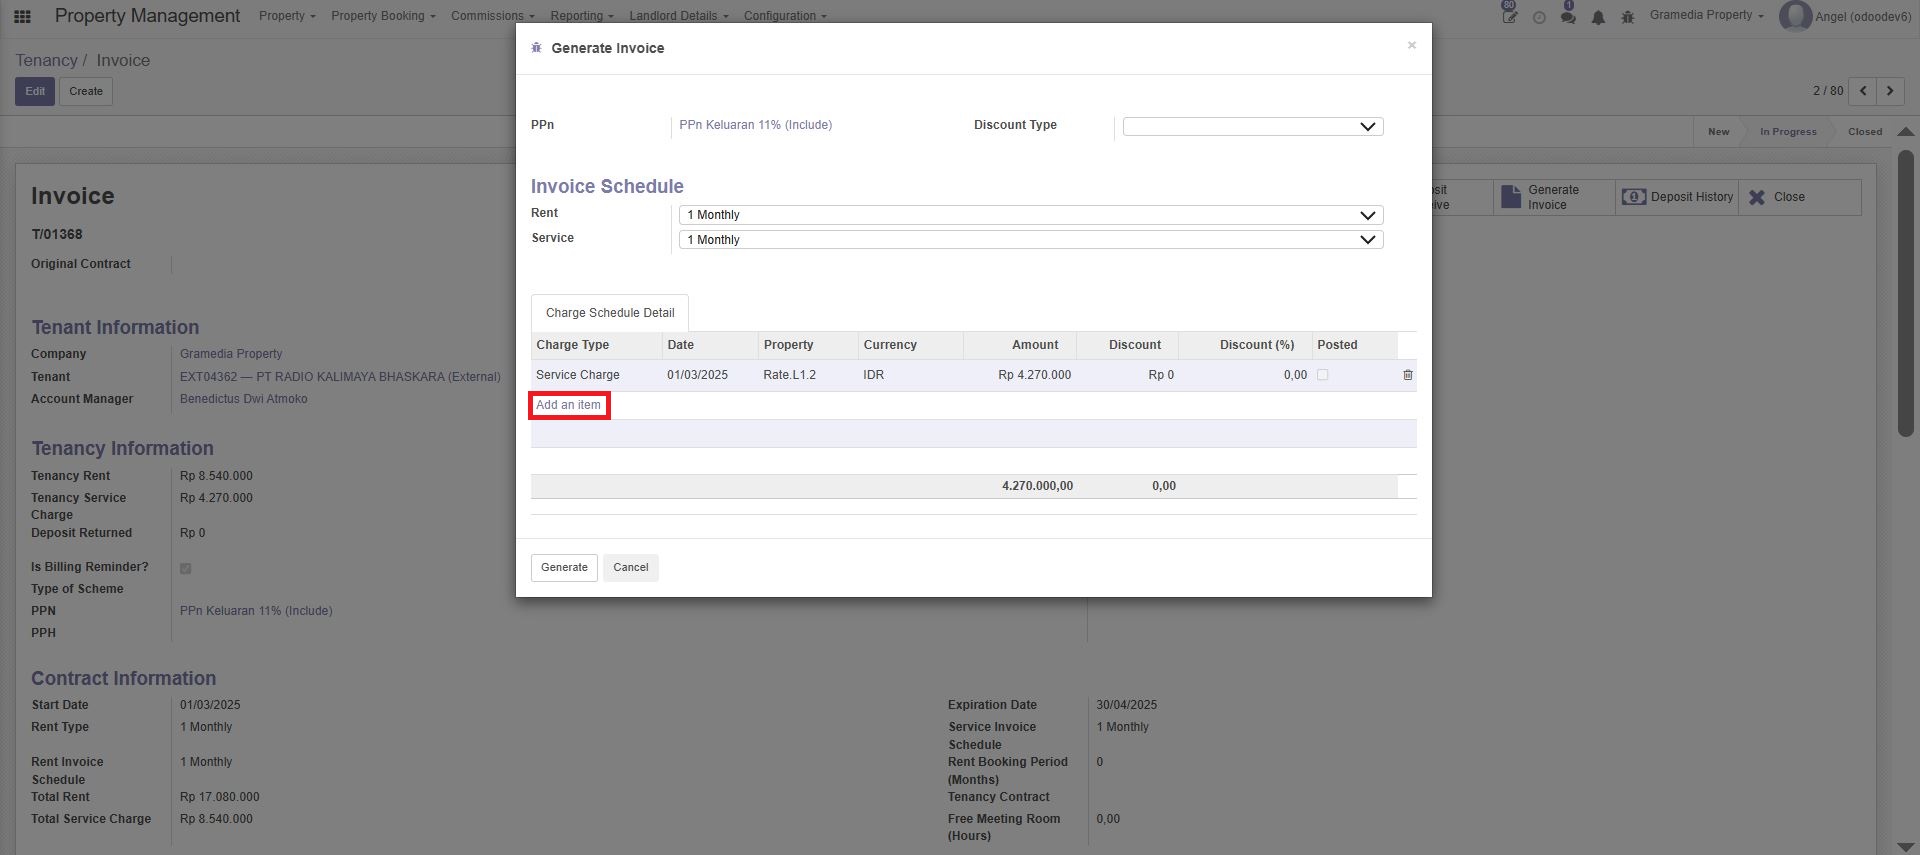
Task: Open the PPN Keluaran link under Tenancy Information
Action: tap(256, 611)
